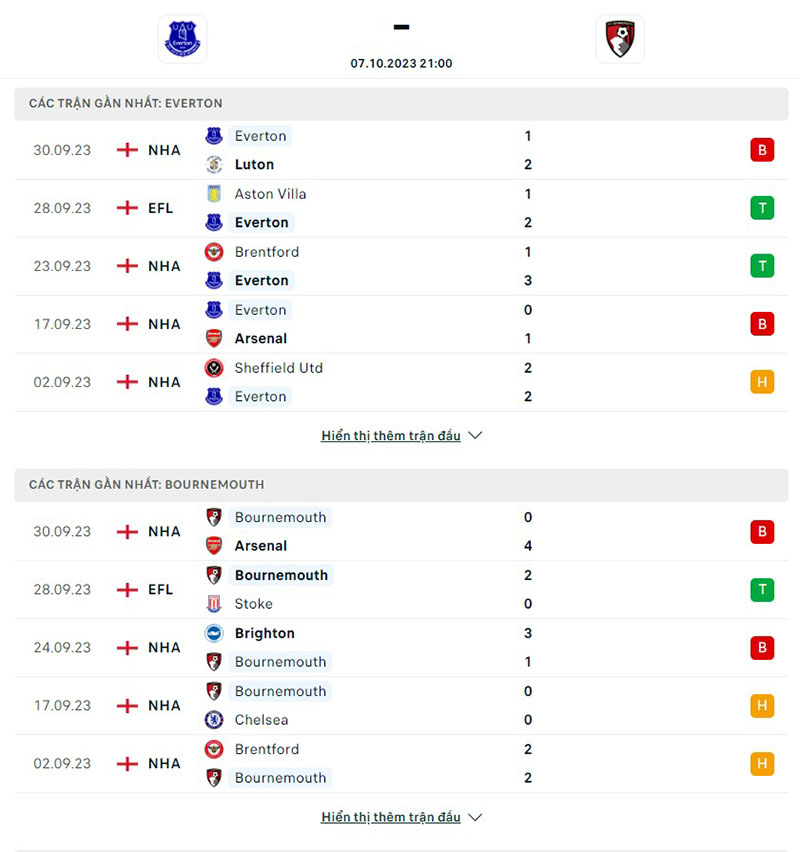
Task: Expand more Bournemouth matches with the chevron
Action: click(x=475, y=817)
